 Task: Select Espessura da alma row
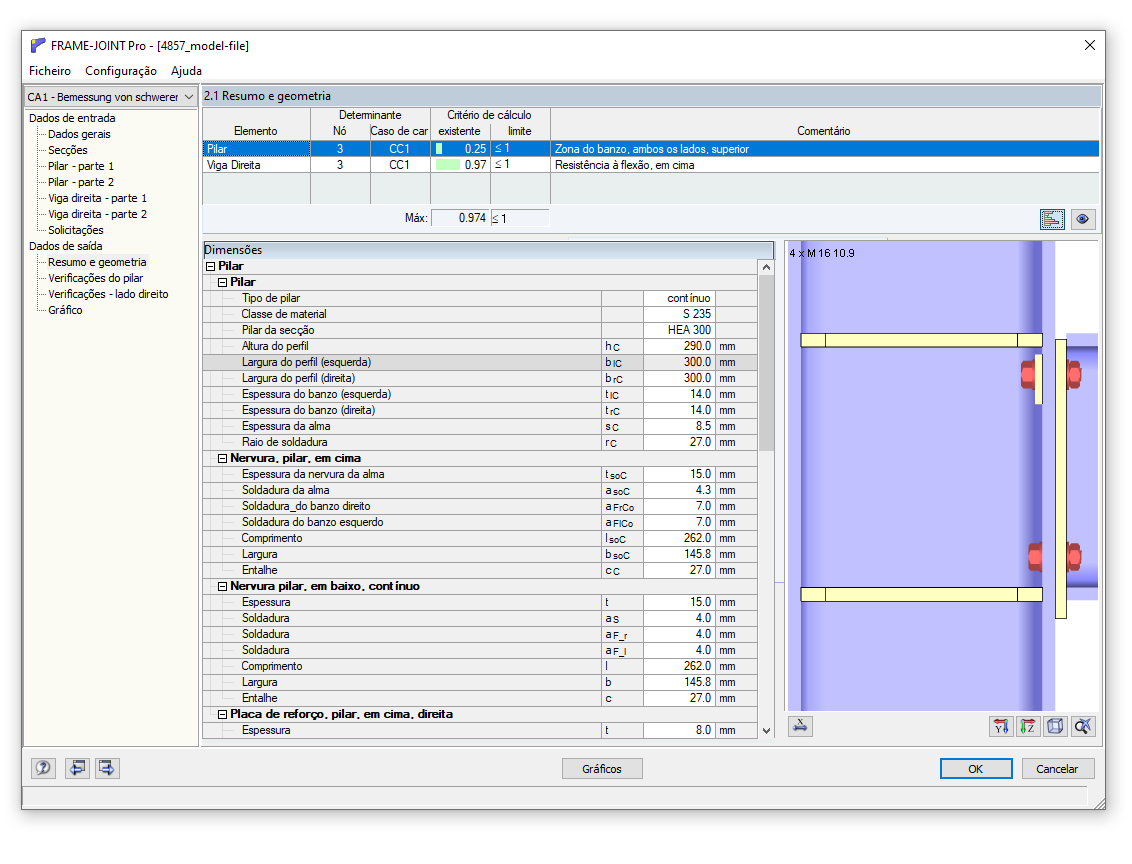click(480, 427)
